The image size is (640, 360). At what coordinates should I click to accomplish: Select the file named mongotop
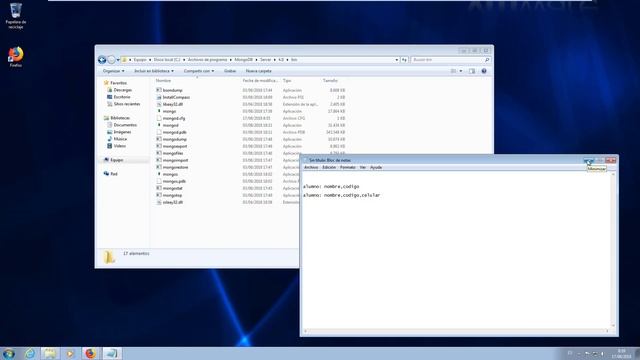coord(172,195)
